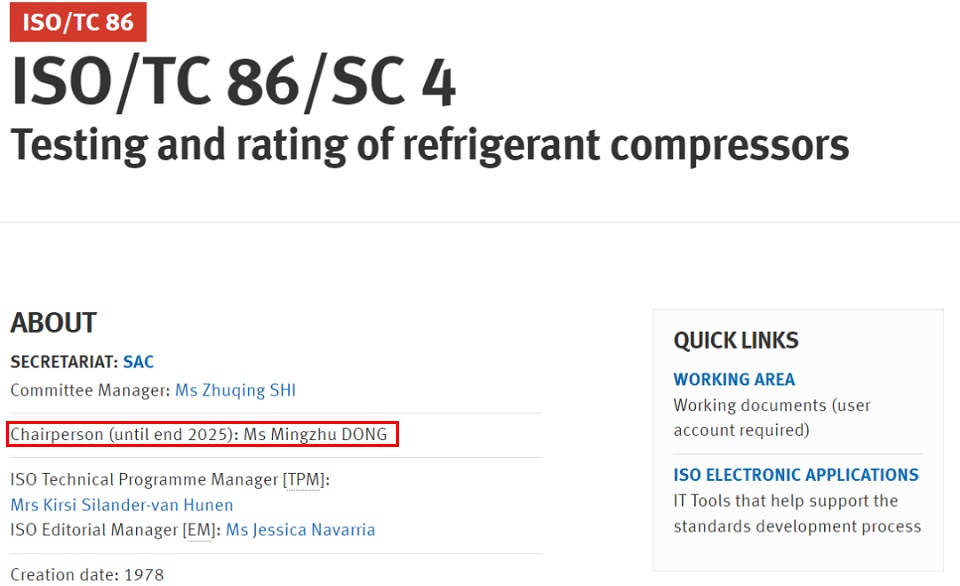Click the Creation date: 1978 text
Viewport: 960px width, 586px height.
[88, 575]
